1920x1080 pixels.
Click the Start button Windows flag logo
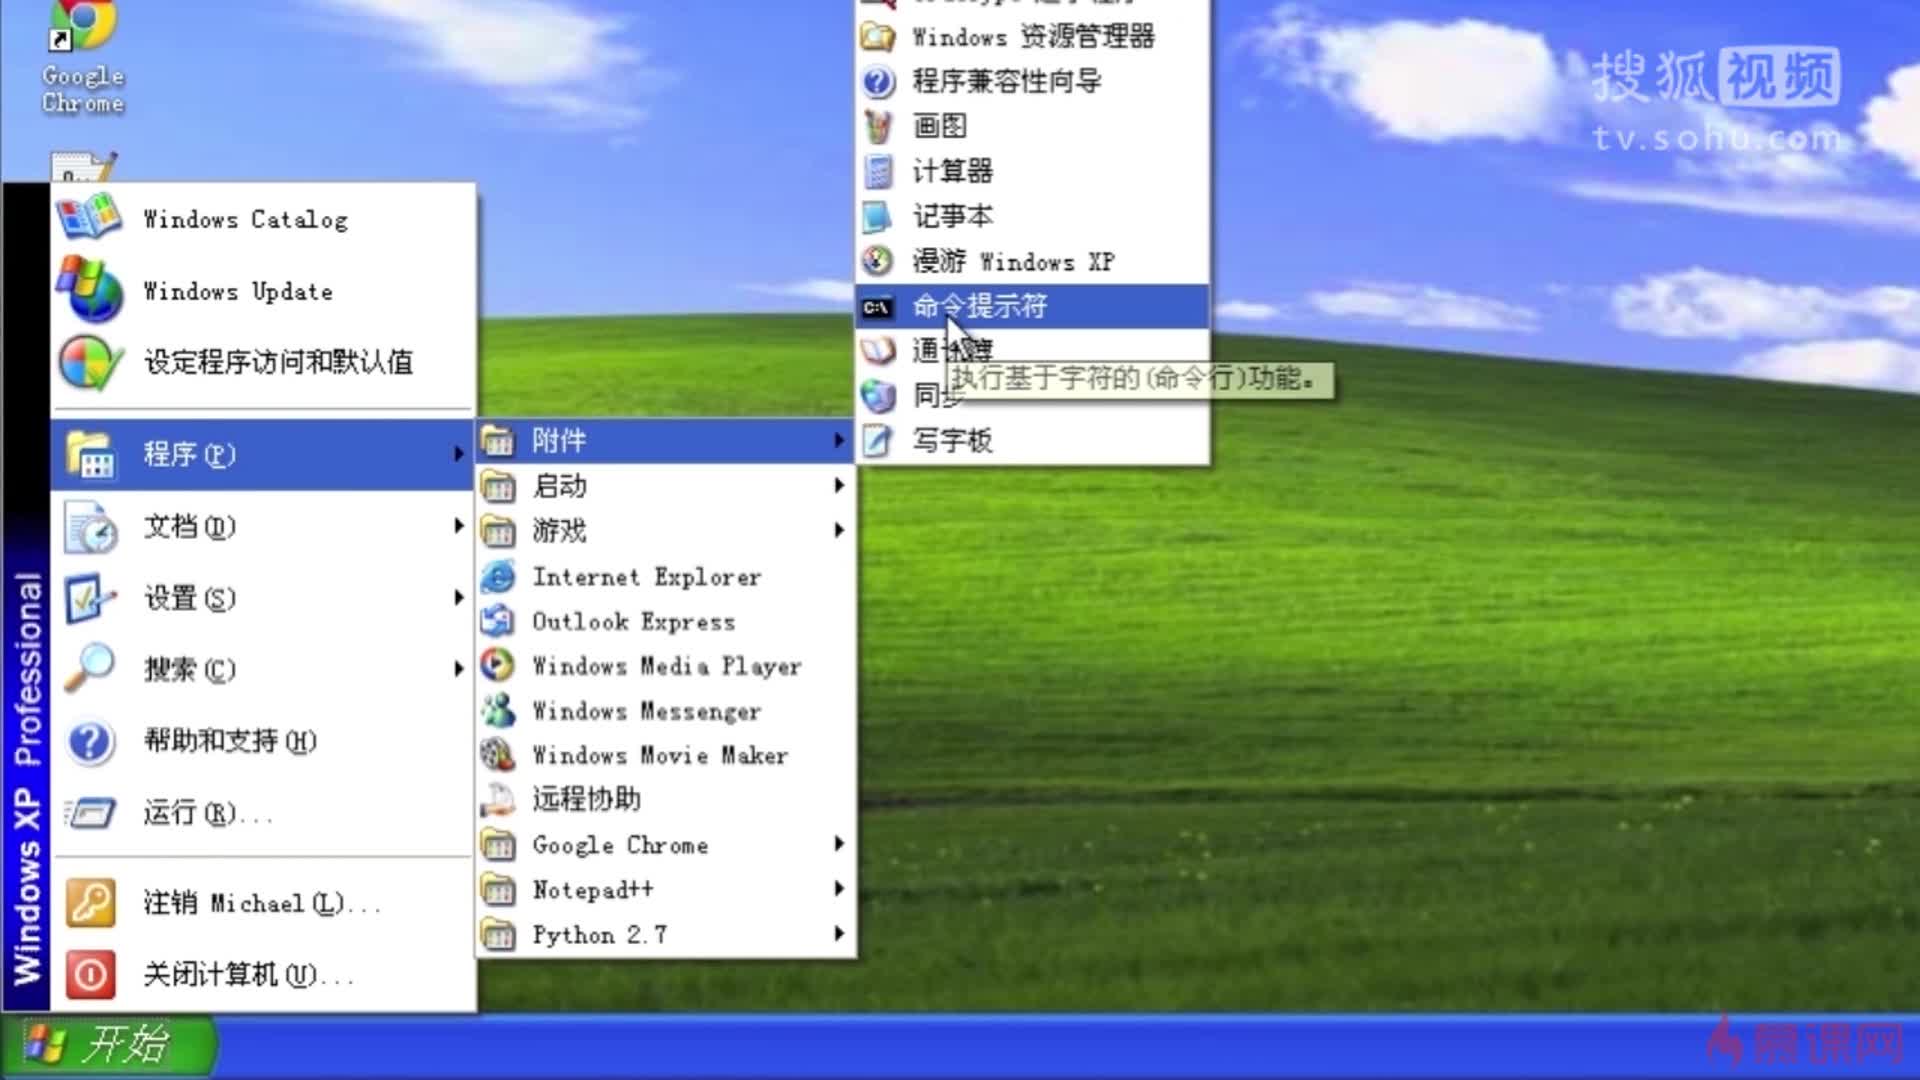[44, 1044]
